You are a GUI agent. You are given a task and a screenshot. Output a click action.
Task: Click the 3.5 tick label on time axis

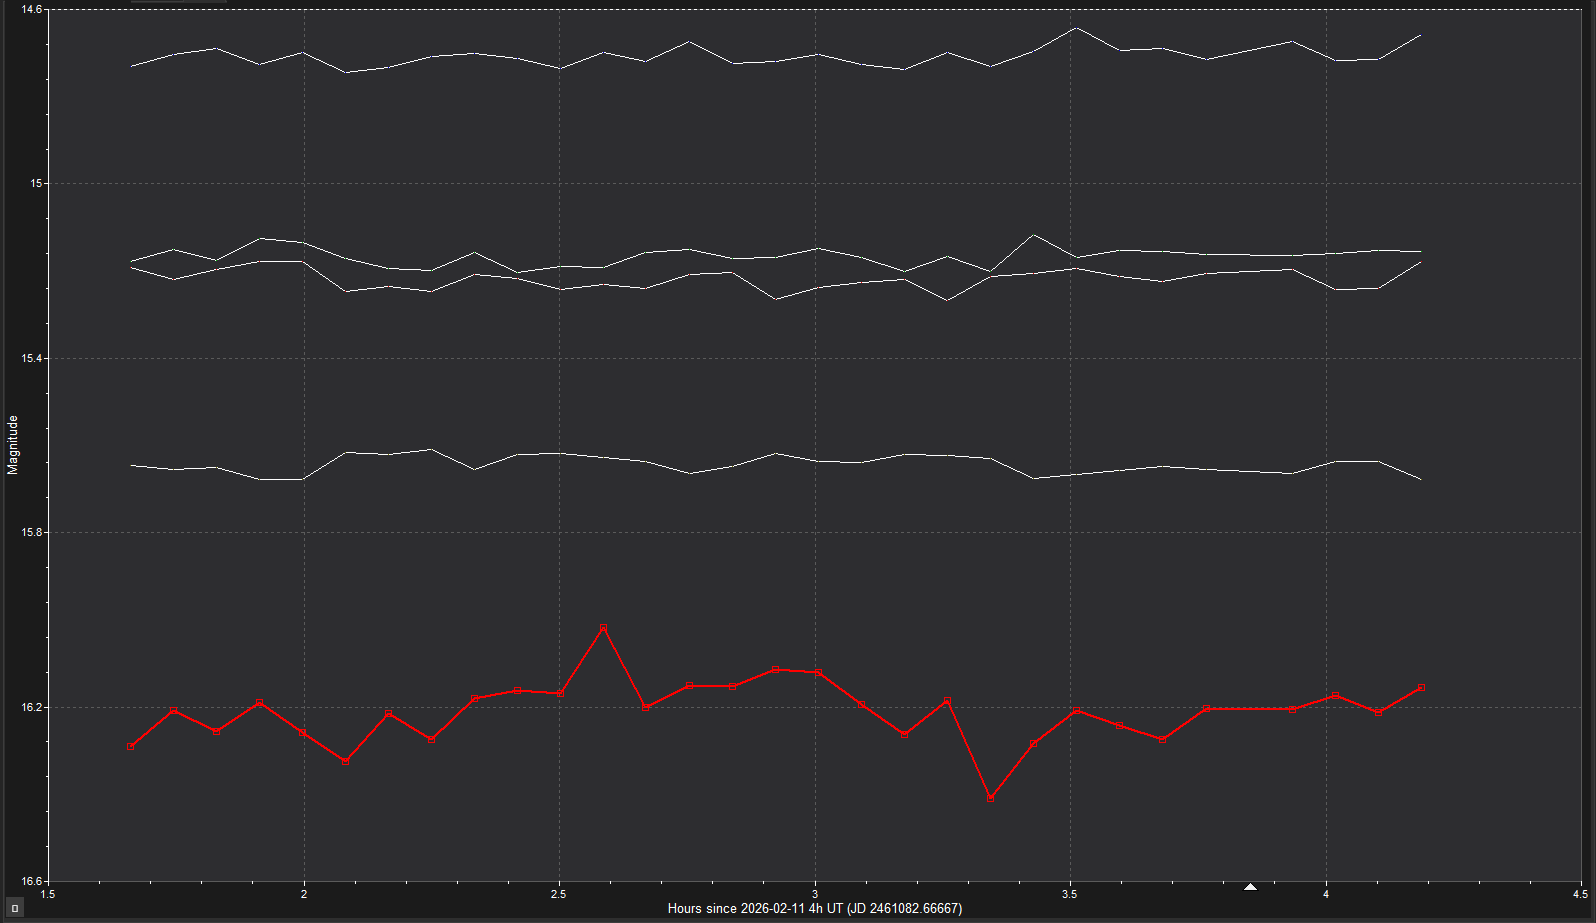[x=1070, y=894]
